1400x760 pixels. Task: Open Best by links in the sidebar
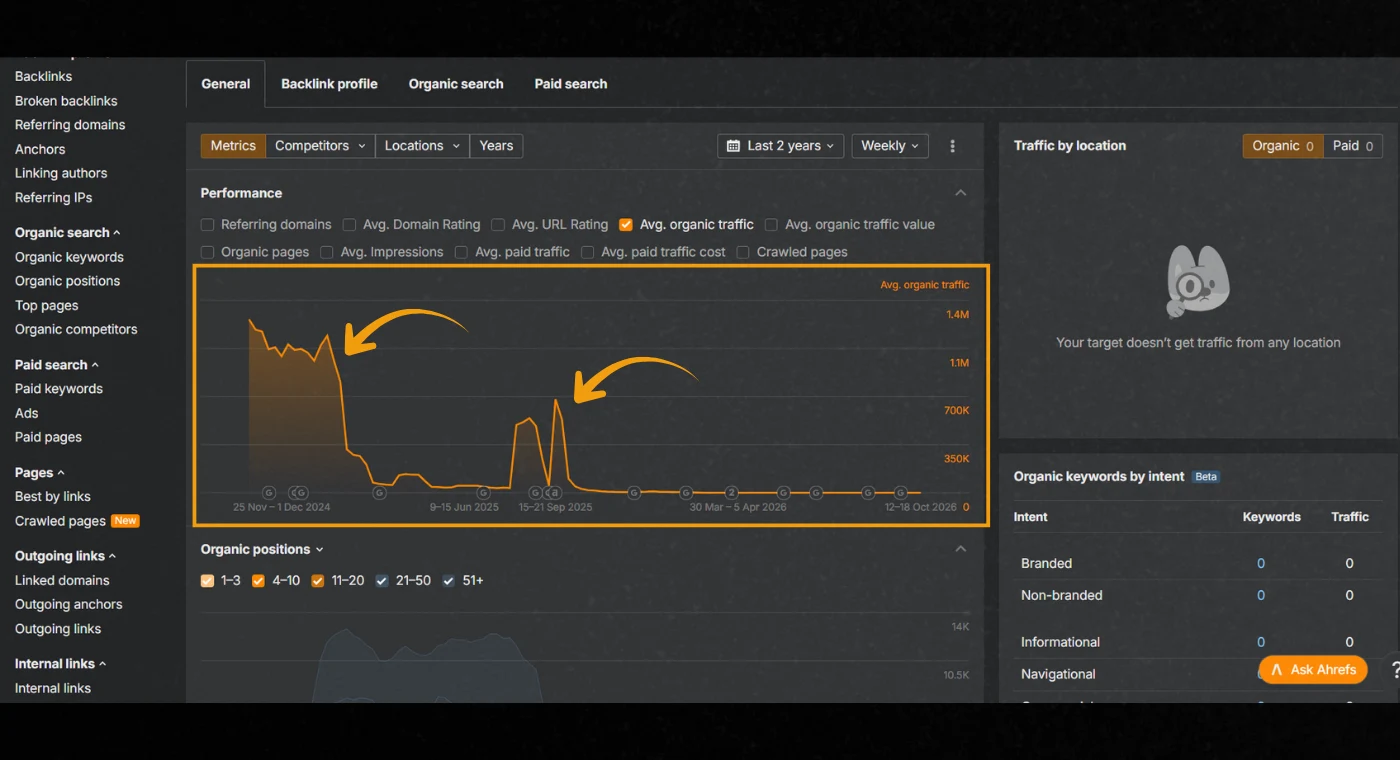[53, 497]
